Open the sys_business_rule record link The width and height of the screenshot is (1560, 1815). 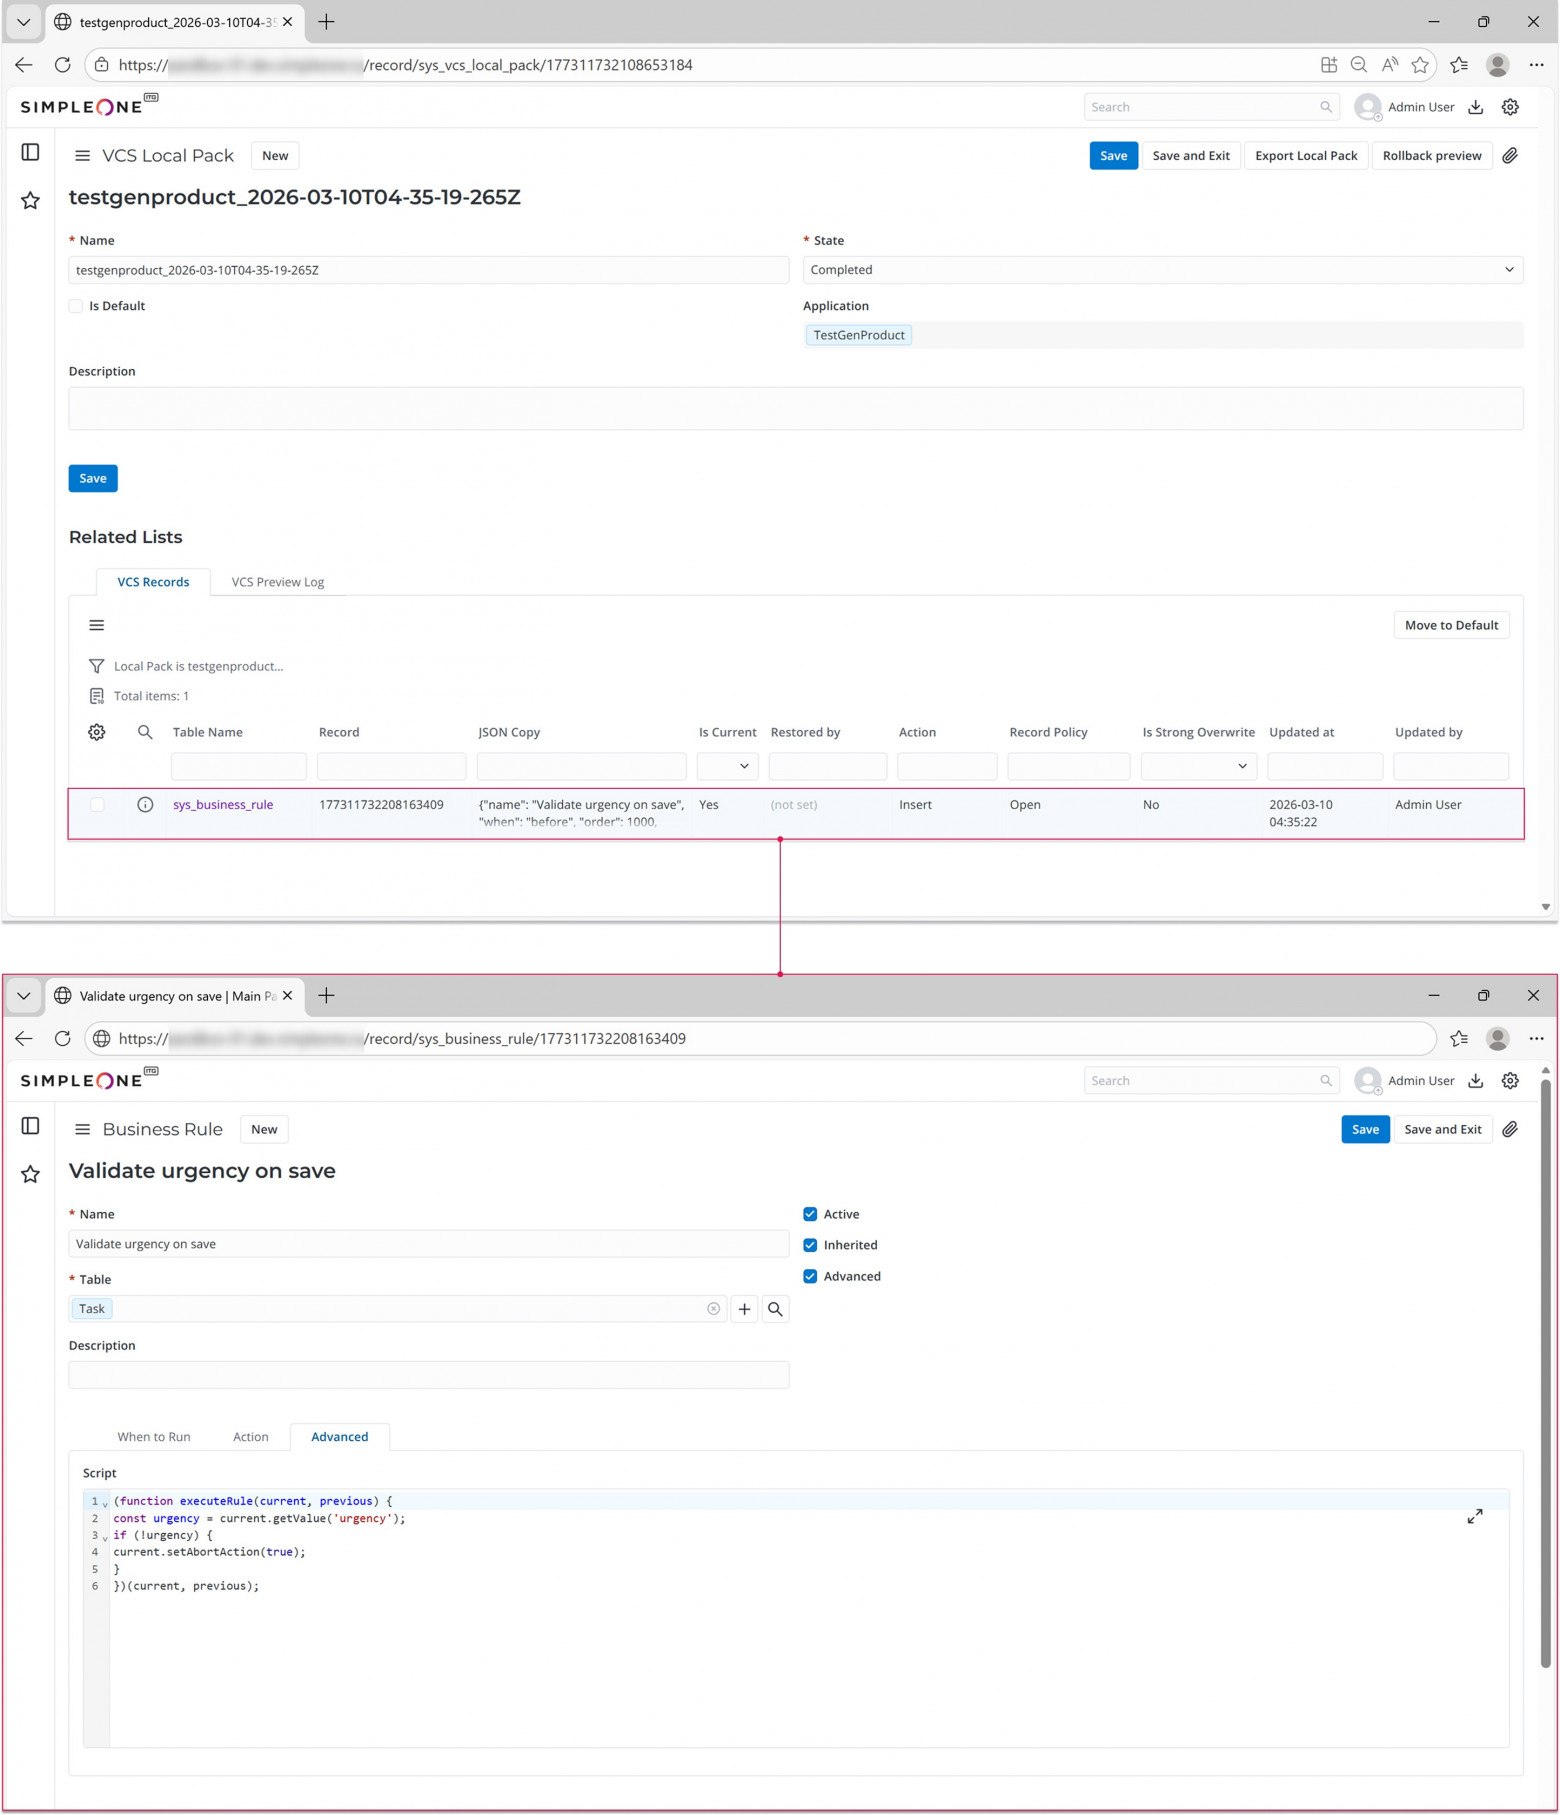point(222,804)
